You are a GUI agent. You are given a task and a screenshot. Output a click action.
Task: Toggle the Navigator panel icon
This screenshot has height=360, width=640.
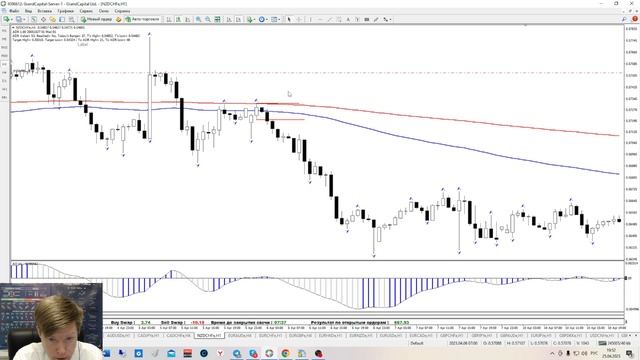coord(53,19)
